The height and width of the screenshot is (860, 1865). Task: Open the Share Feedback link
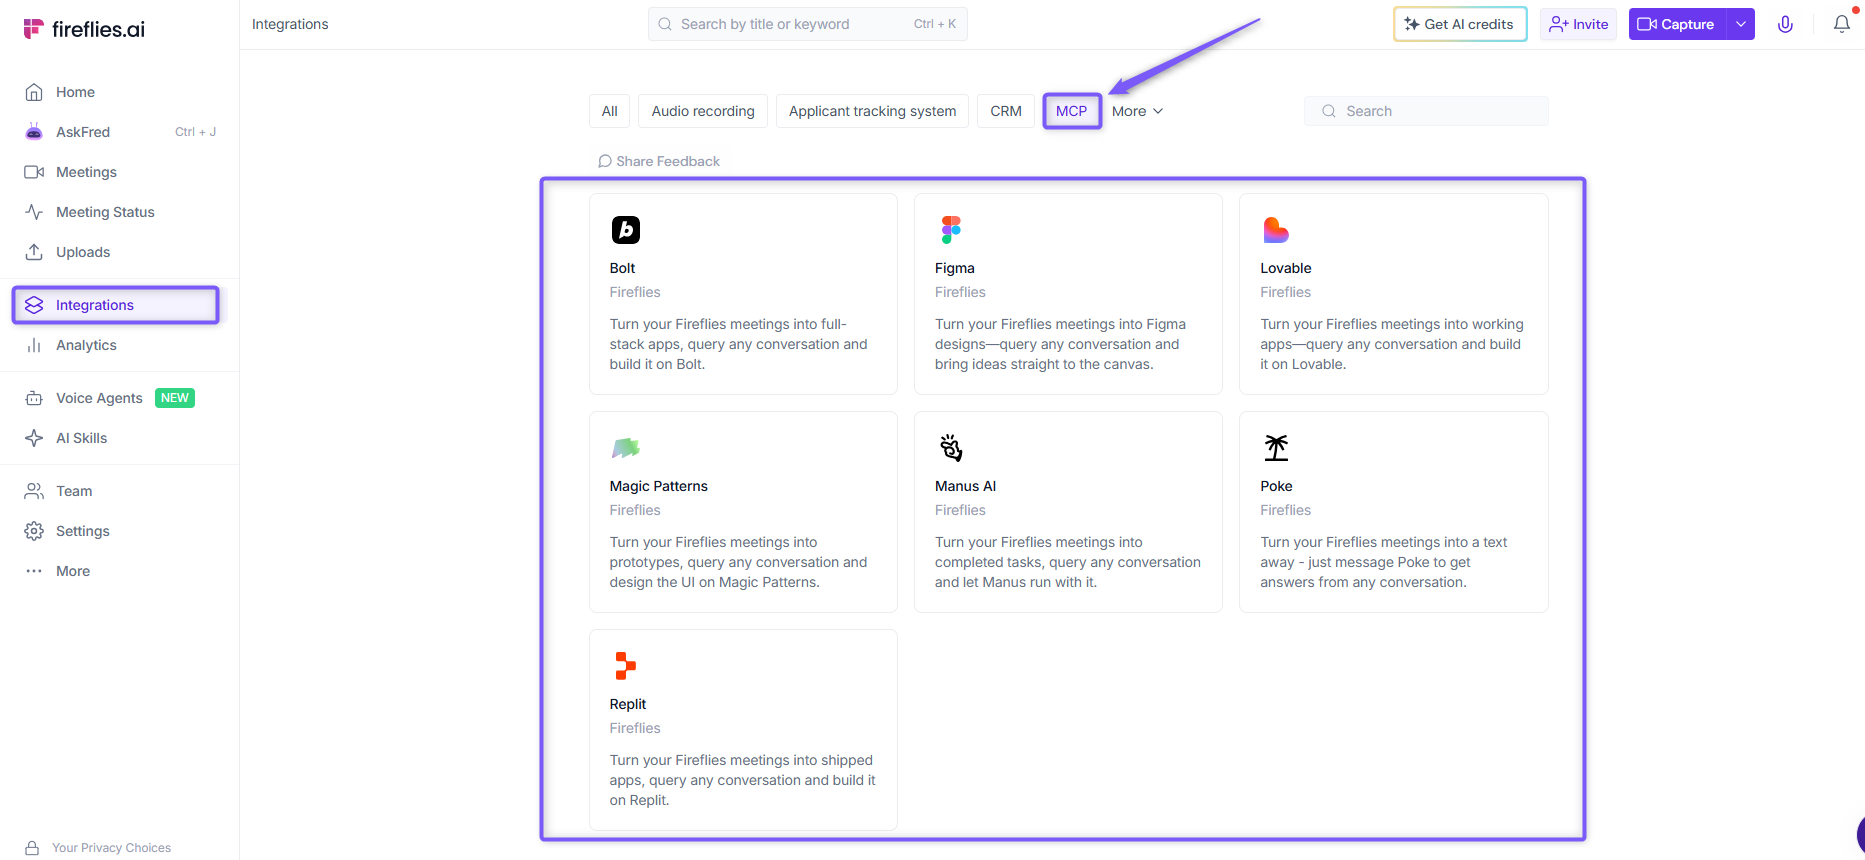[x=659, y=161]
